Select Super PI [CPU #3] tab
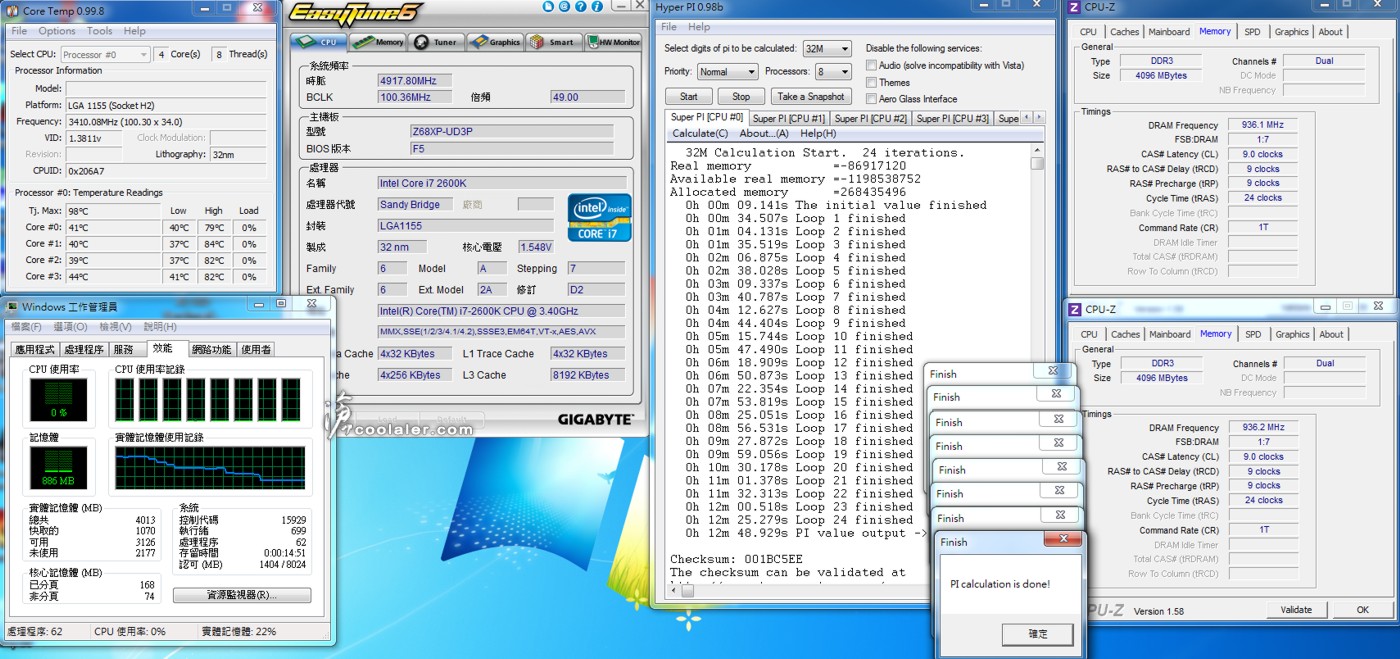1400x659 pixels. click(x=953, y=118)
